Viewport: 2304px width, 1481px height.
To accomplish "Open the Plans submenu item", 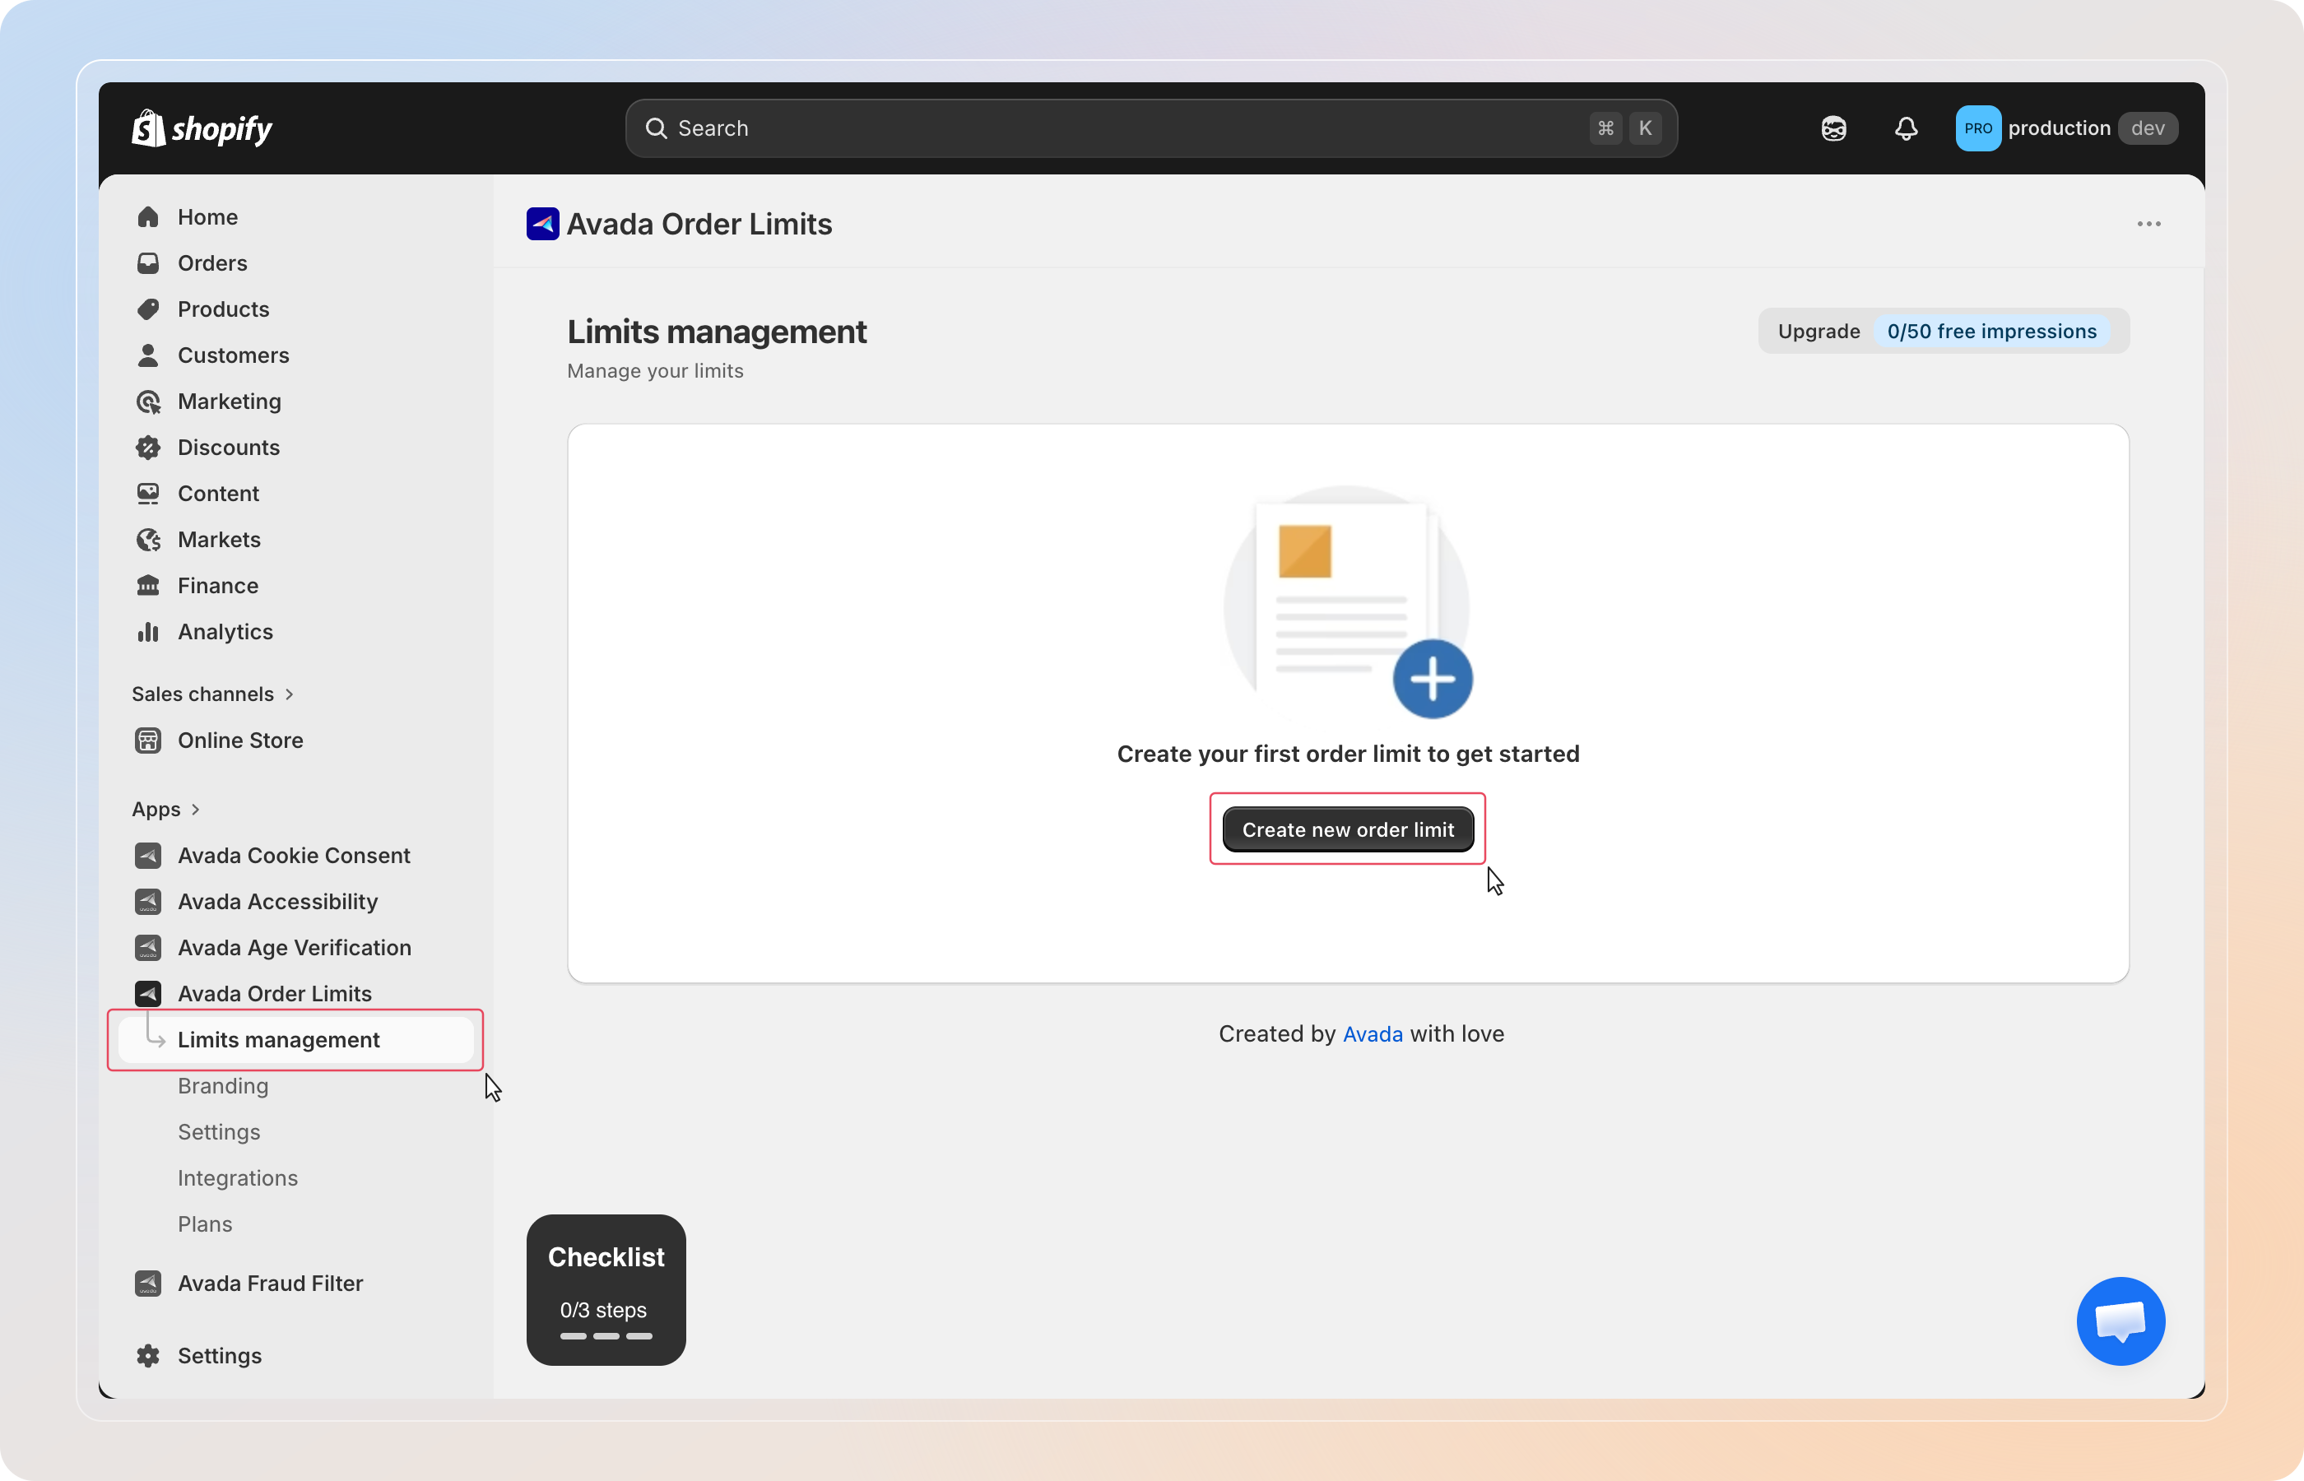I will (205, 1224).
